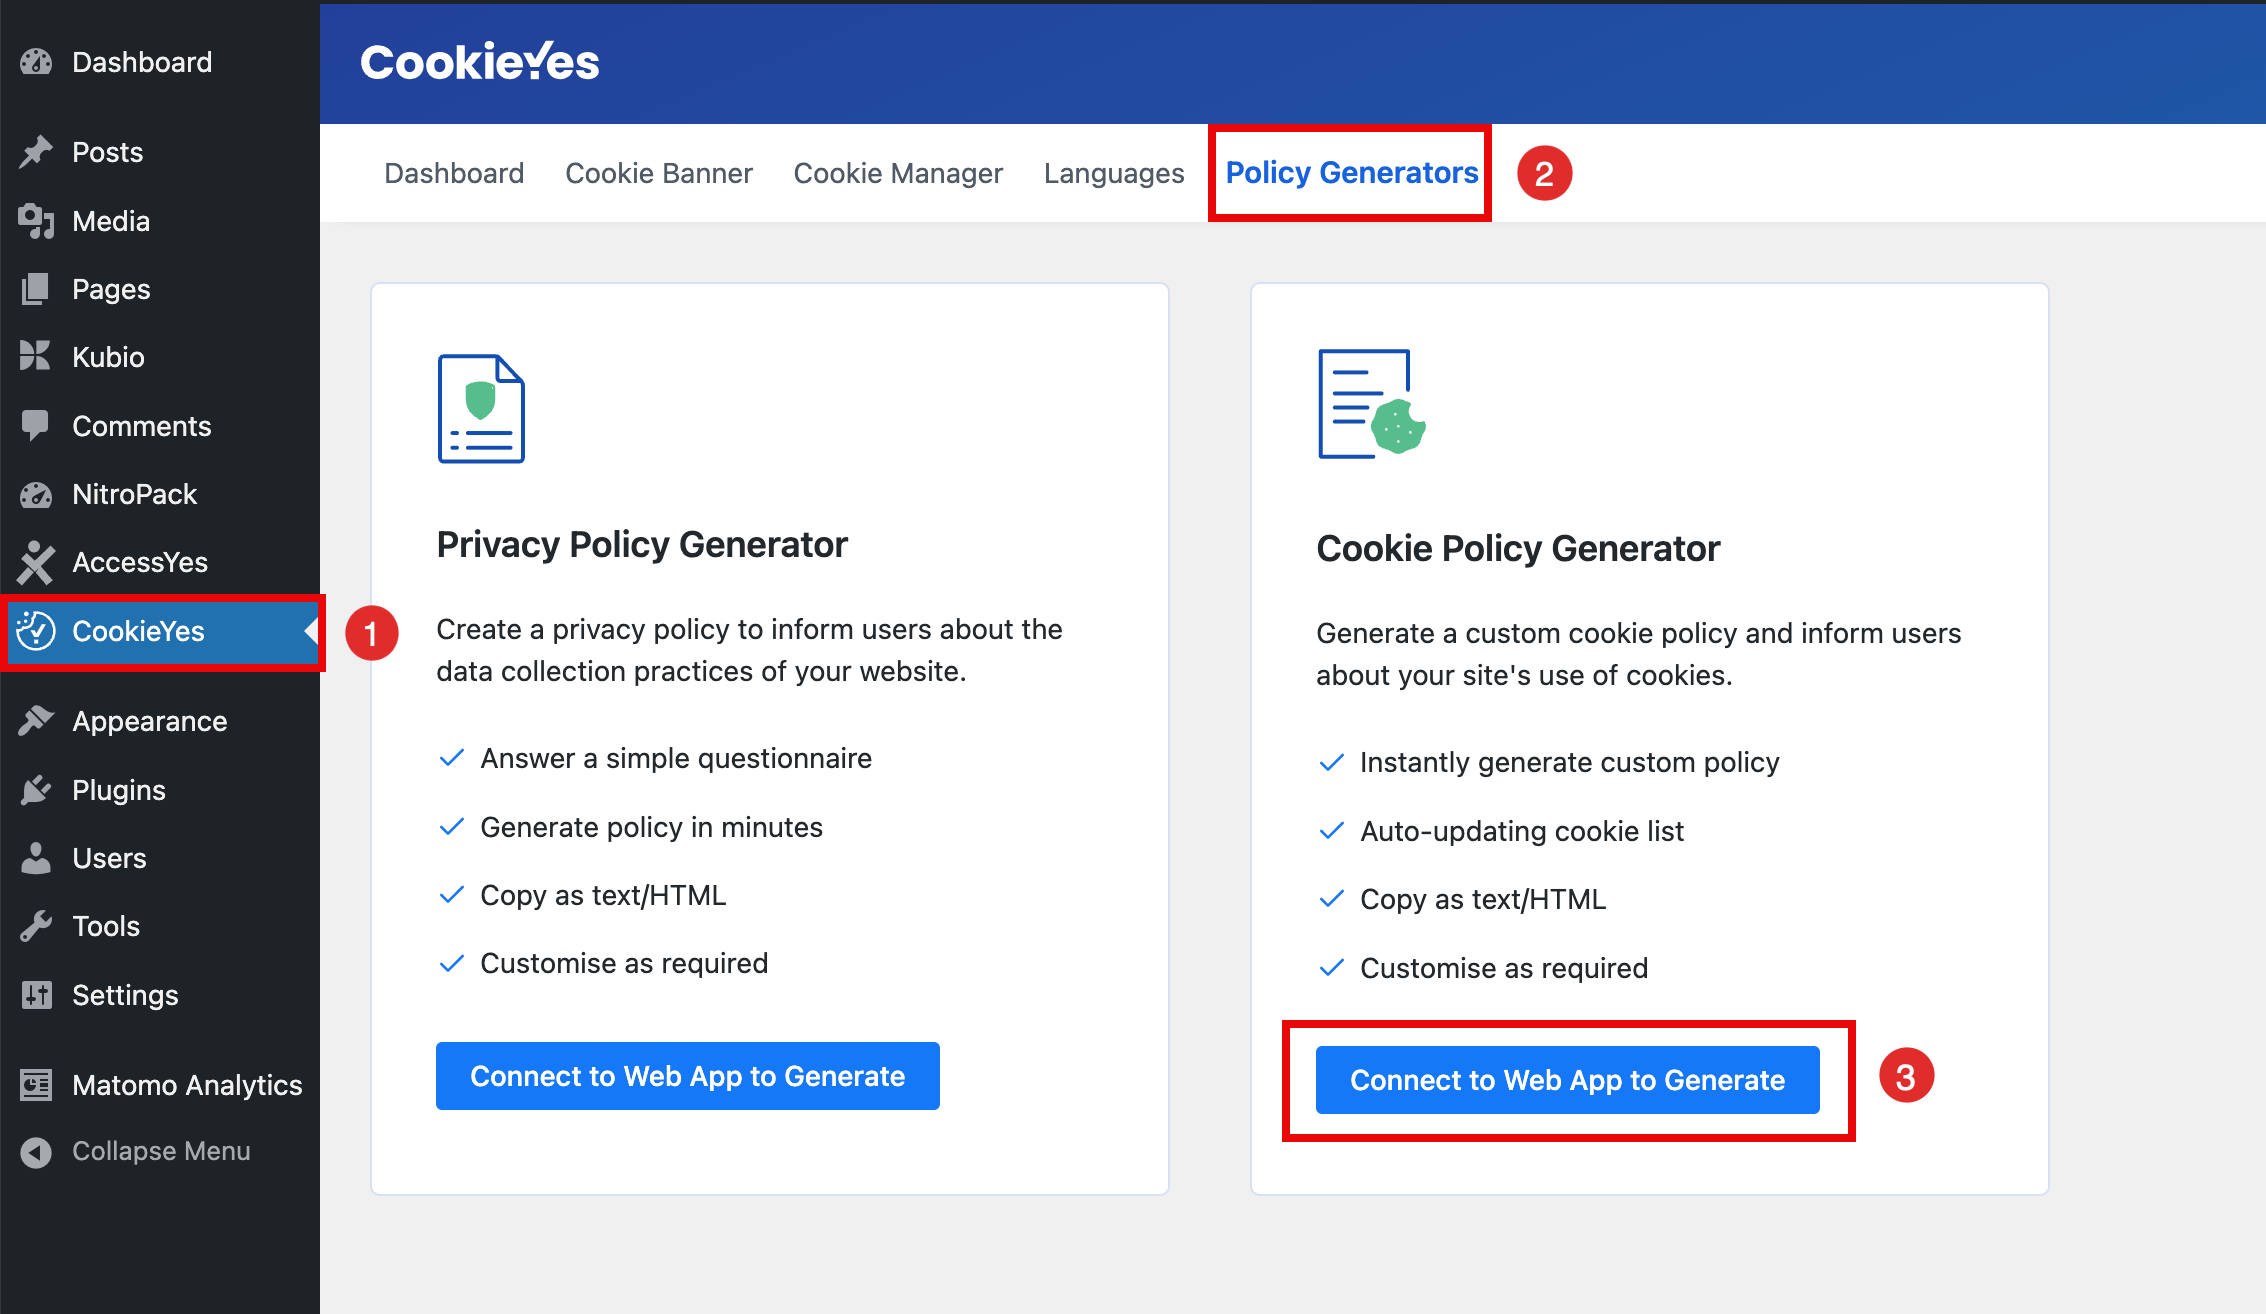
Task: Click the NitroPack speedometer icon
Action: 36,494
